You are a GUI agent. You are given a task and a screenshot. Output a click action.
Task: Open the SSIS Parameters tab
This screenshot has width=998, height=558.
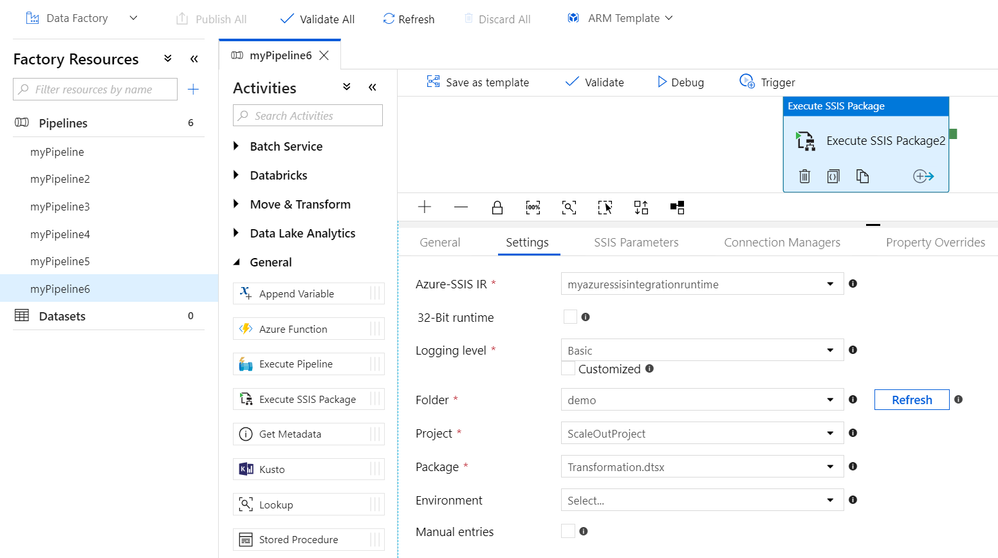(636, 242)
